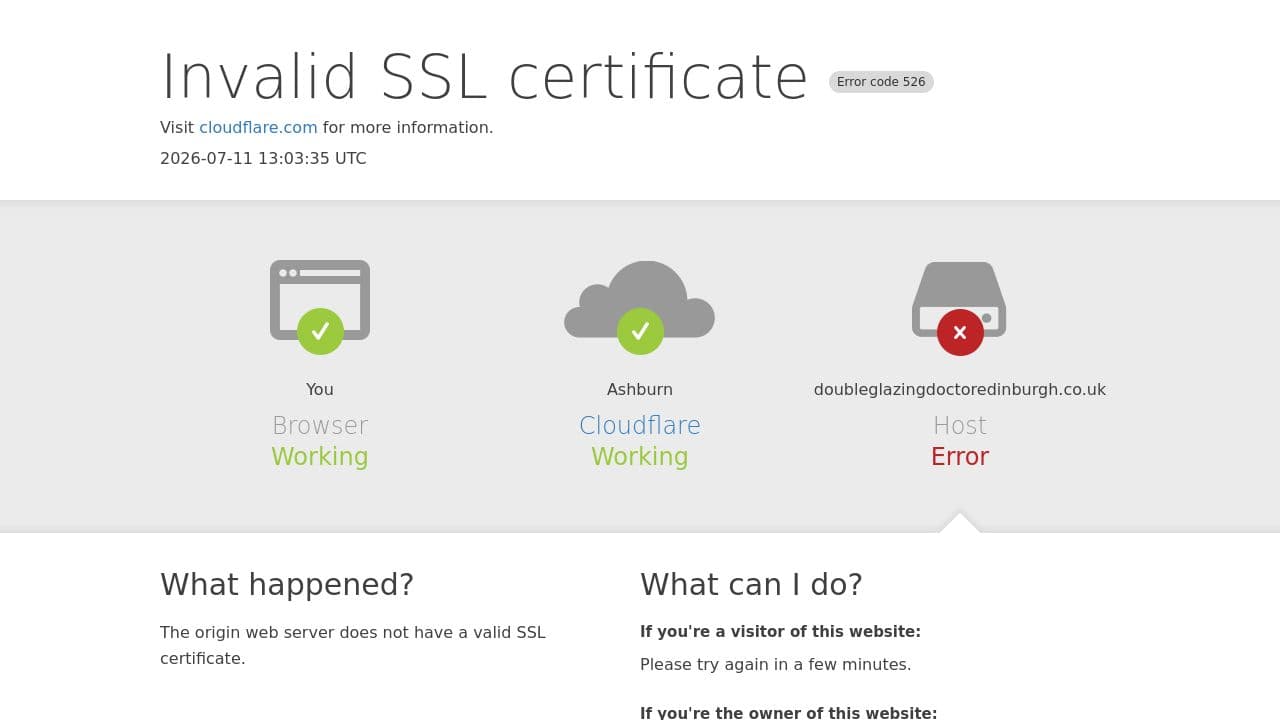Click the Working status under Cloudflare
The height and width of the screenshot is (720, 1280).
tap(640, 456)
